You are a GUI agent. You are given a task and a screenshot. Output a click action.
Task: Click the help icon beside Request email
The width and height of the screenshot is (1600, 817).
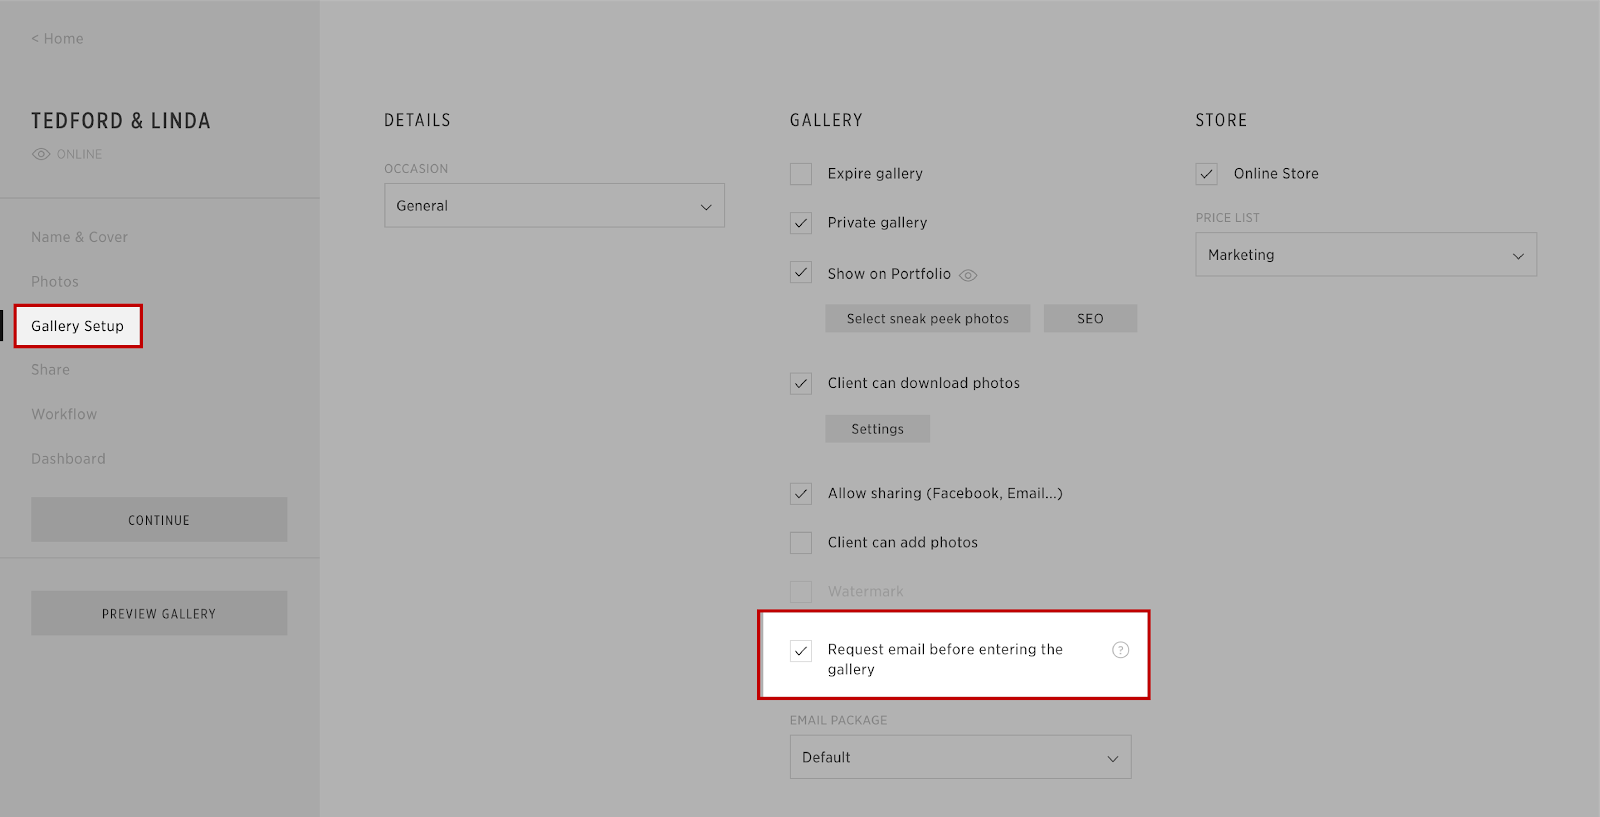[x=1120, y=650]
